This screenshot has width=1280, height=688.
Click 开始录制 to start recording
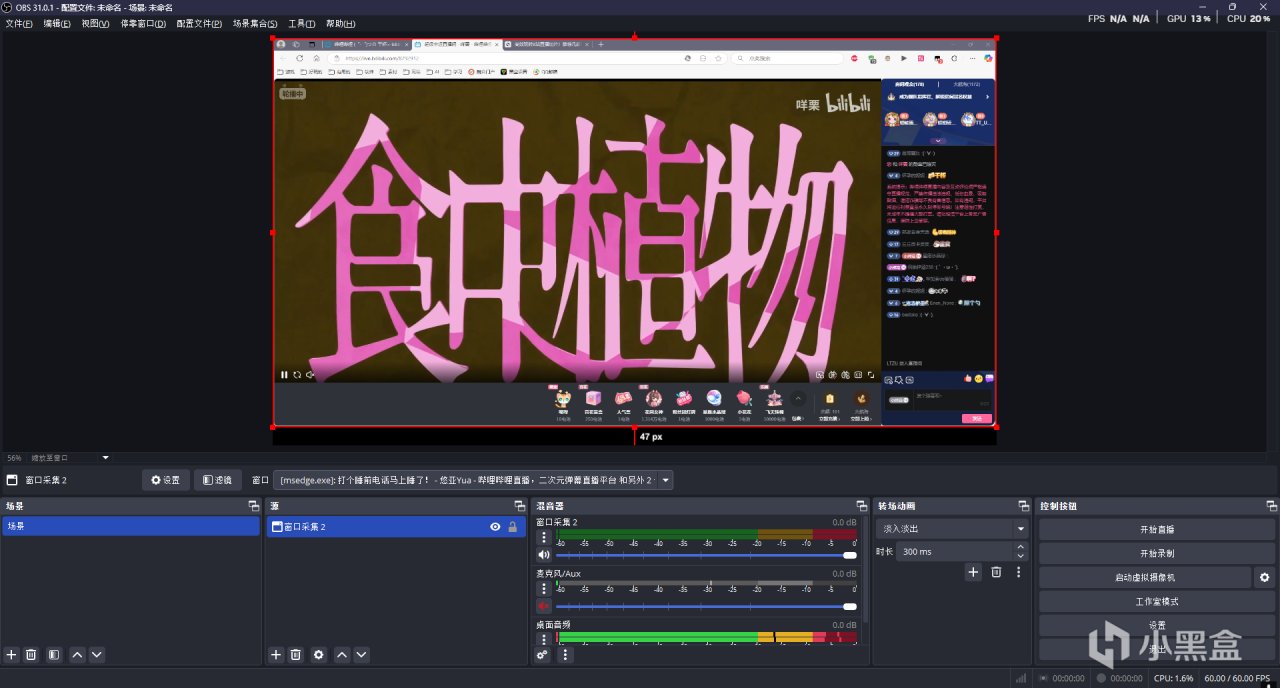[1157, 553]
